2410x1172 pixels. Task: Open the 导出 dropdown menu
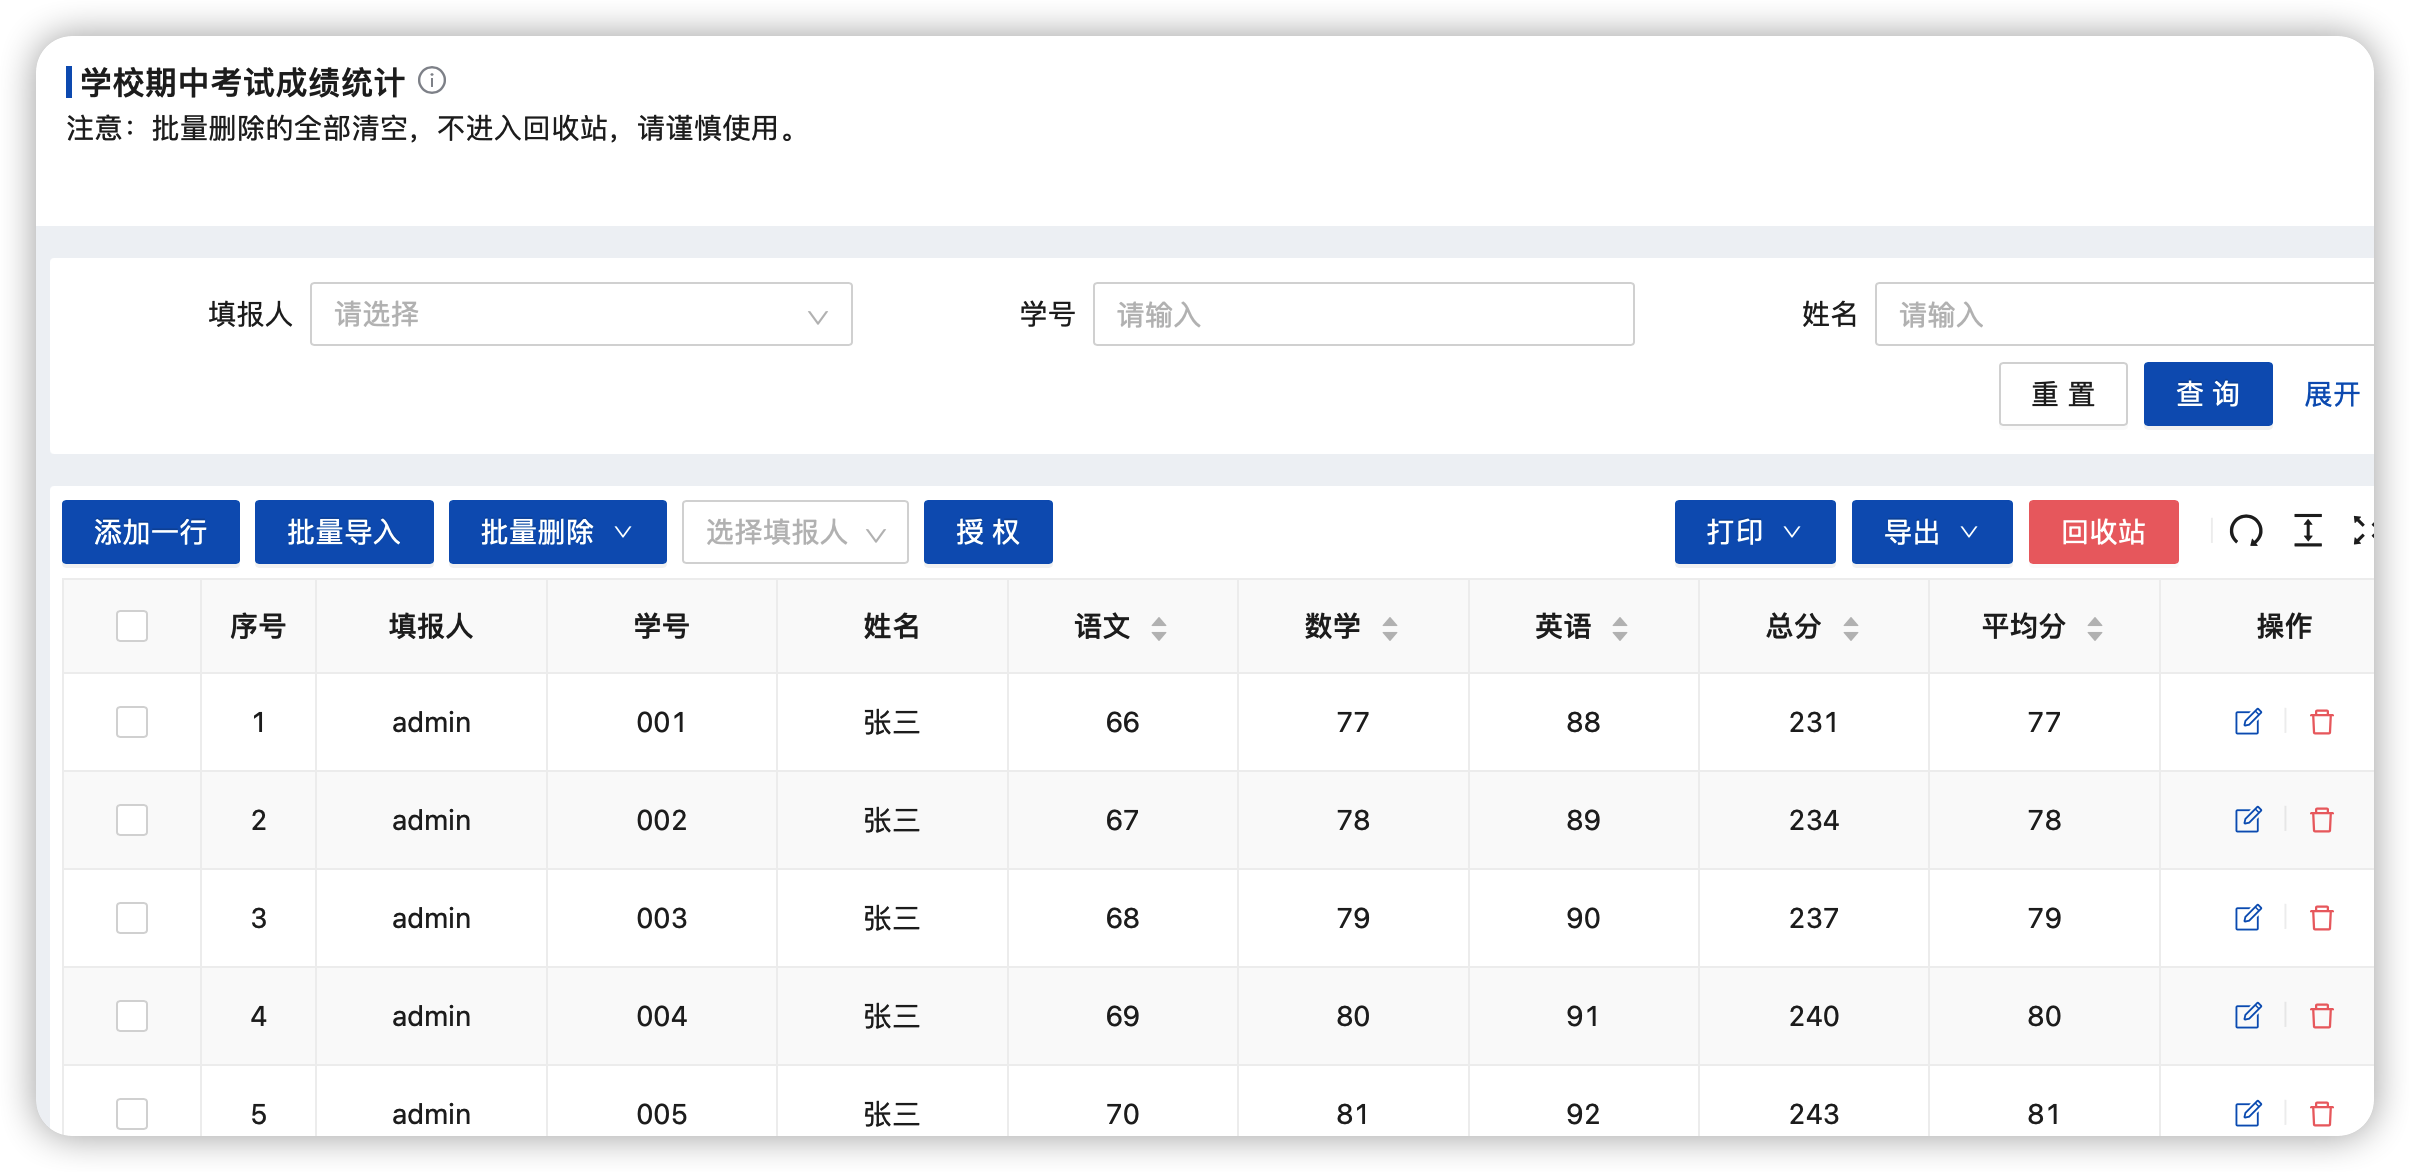[1931, 532]
